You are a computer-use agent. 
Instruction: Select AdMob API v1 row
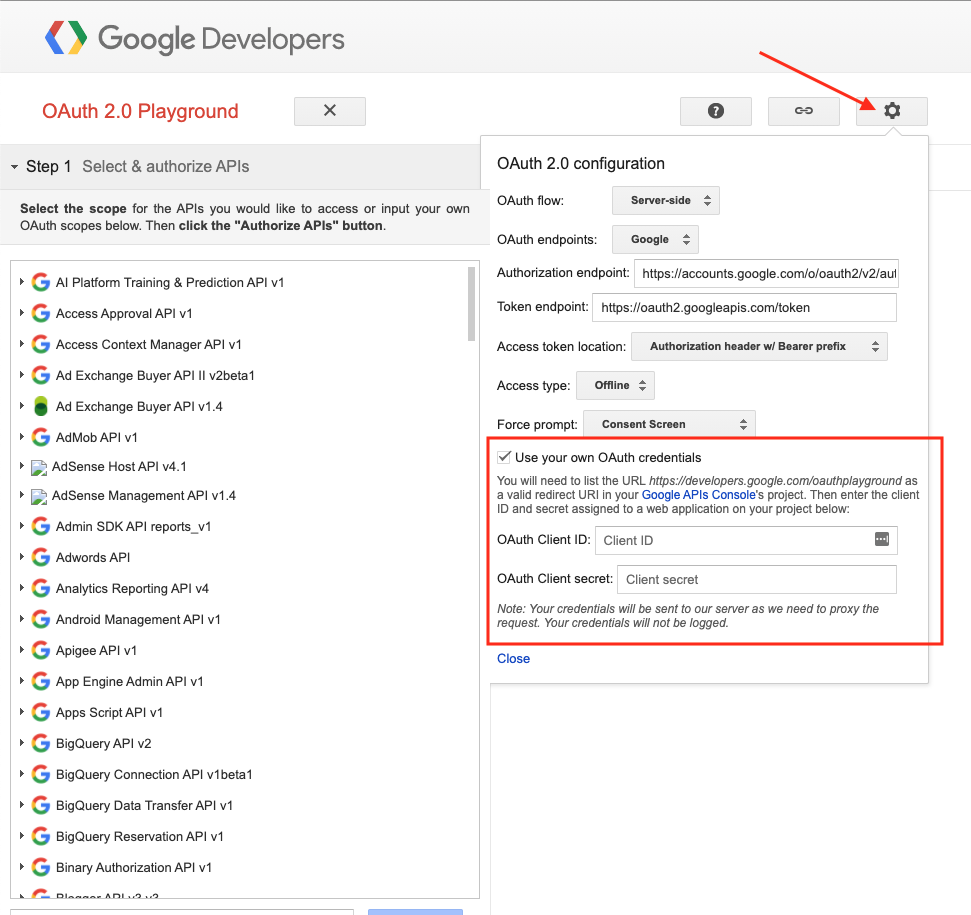pyautogui.click(x=97, y=437)
